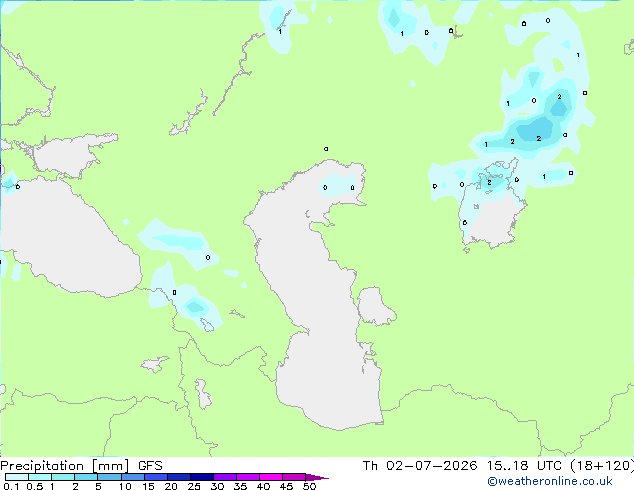
Task: Click the Sea of Azov on the map
Action: point(67,156)
